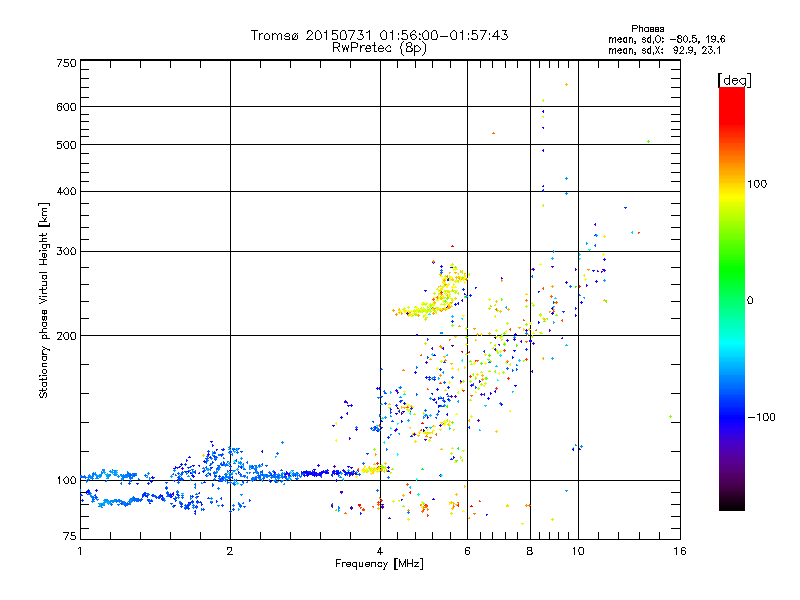The height and width of the screenshot is (600, 800).
Task: Click the x-axis tick label '8'
Action: click(x=530, y=551)
